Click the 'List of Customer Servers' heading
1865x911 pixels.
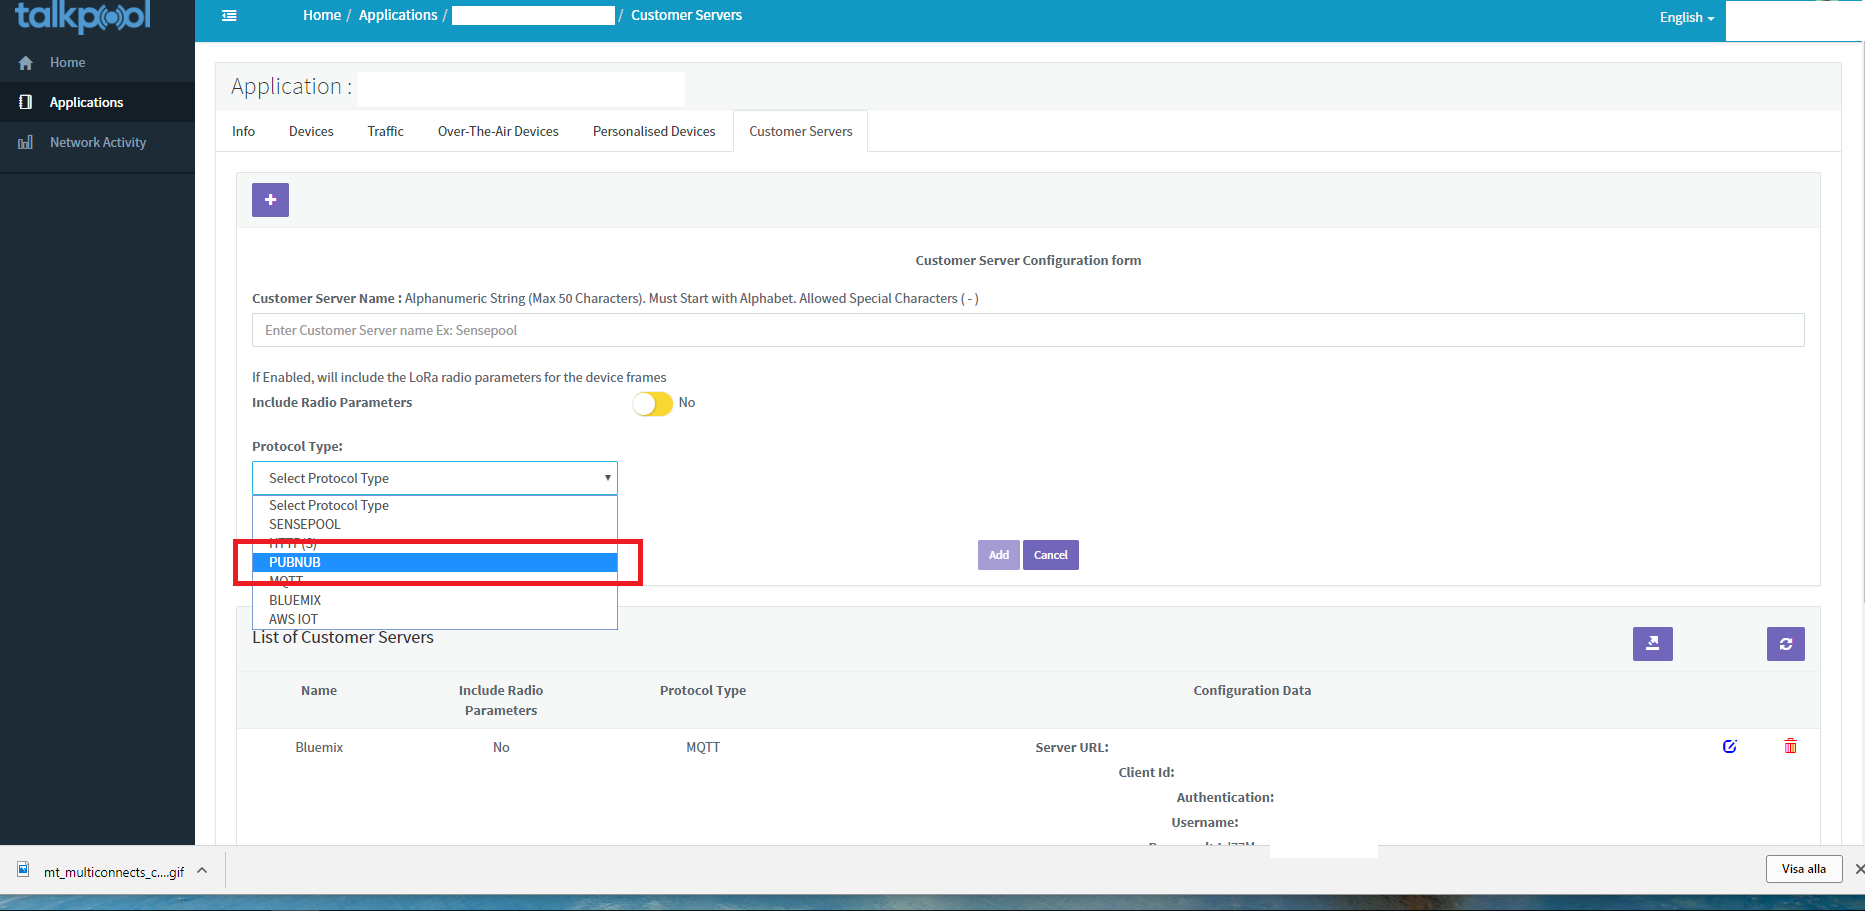pyautogui.click(x=343, y=637)
